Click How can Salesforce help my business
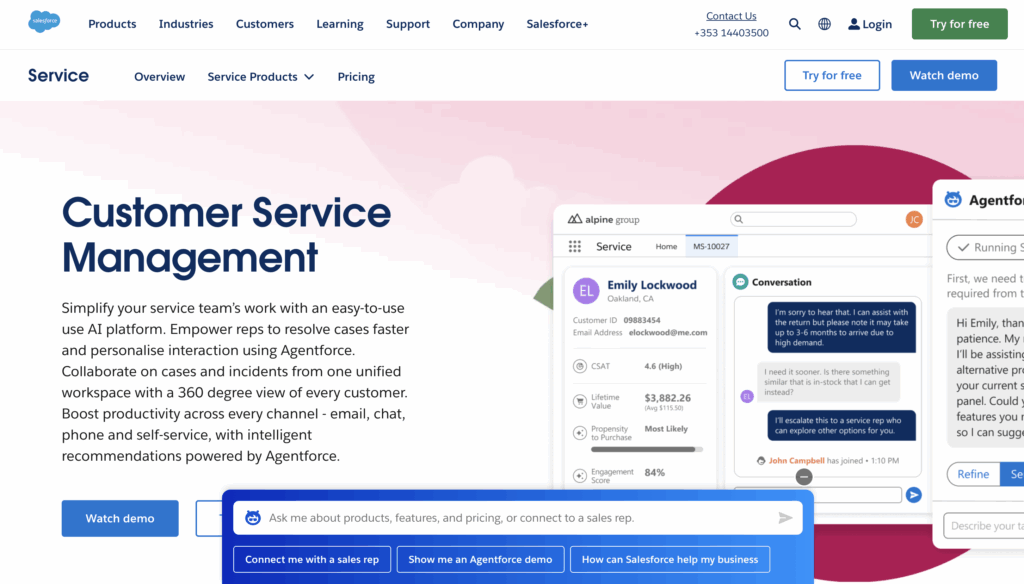Viewport: 1024px width, 584px height. coord(669,559)
